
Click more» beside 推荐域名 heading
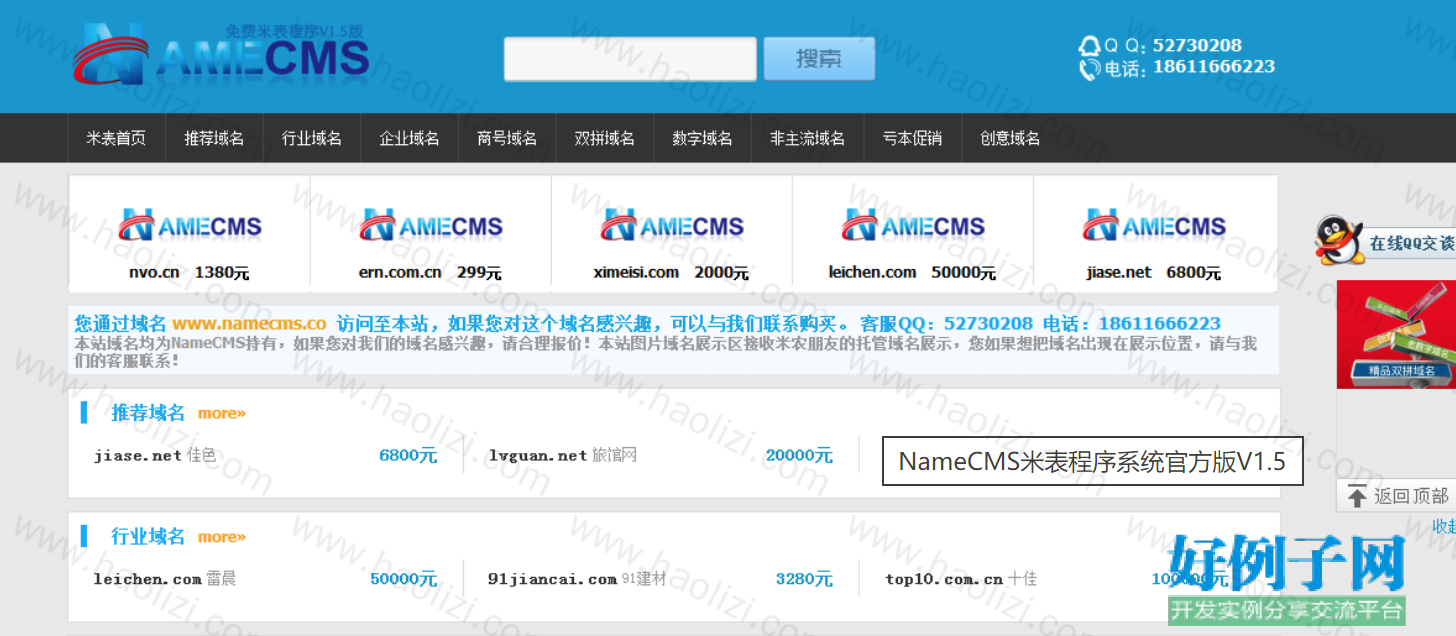[x=222, y=413]
